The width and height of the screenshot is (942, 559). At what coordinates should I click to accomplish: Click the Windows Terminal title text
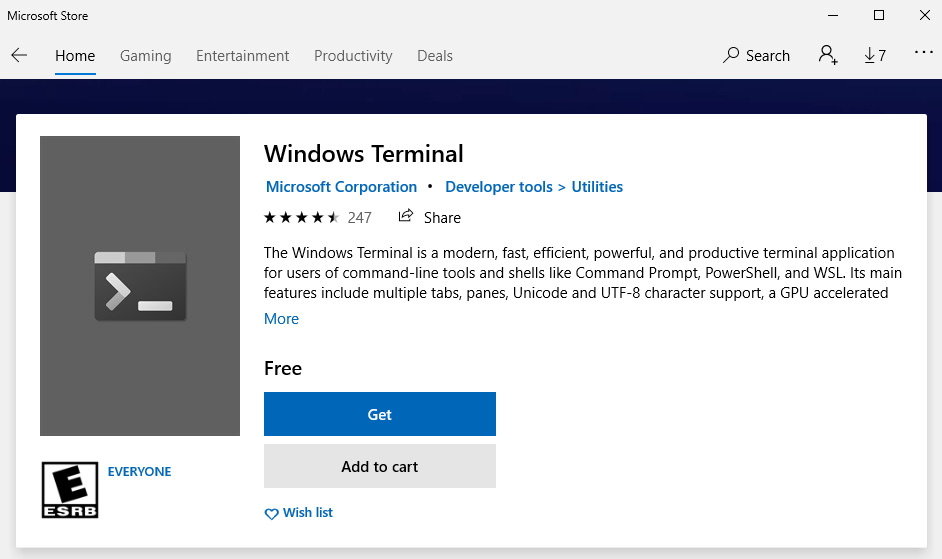tap(363, 154)
